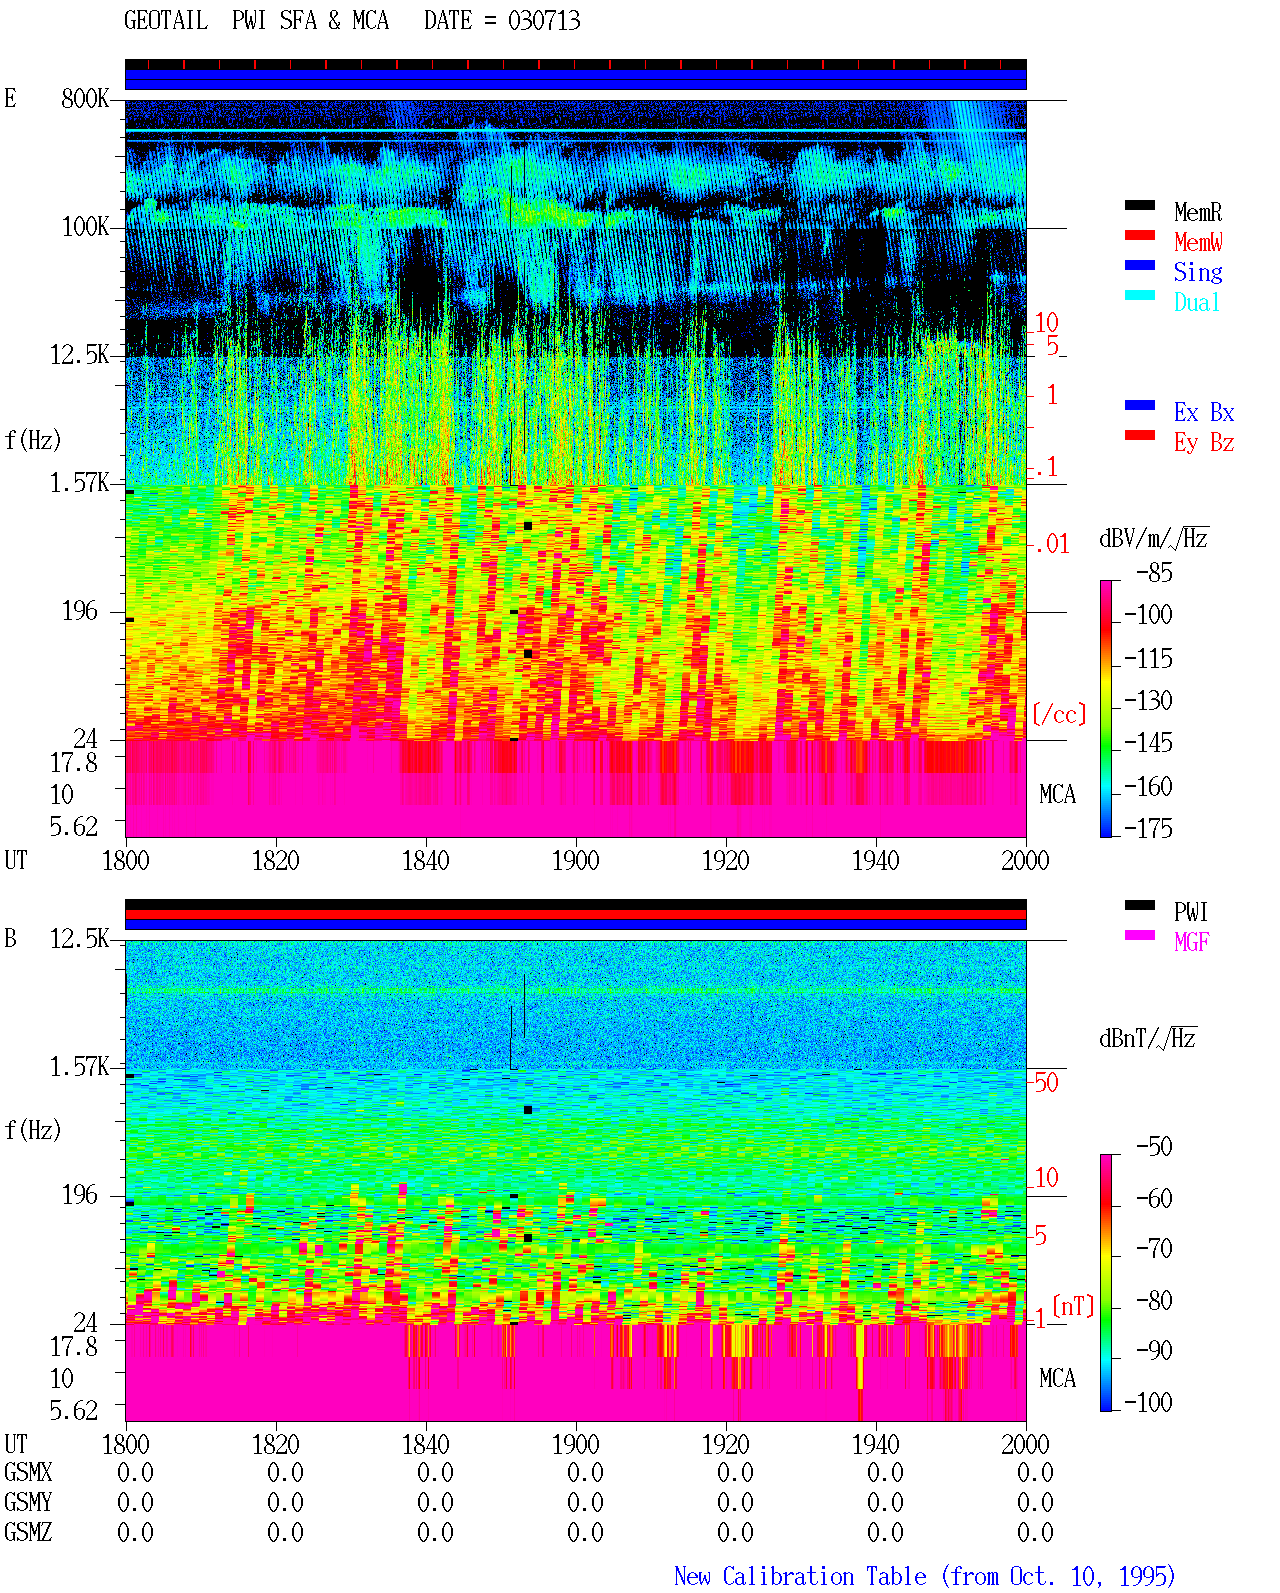Click the '-85' color bar value
The height and width of the screenshot is (1593, 1280).
click(1154, 572)
